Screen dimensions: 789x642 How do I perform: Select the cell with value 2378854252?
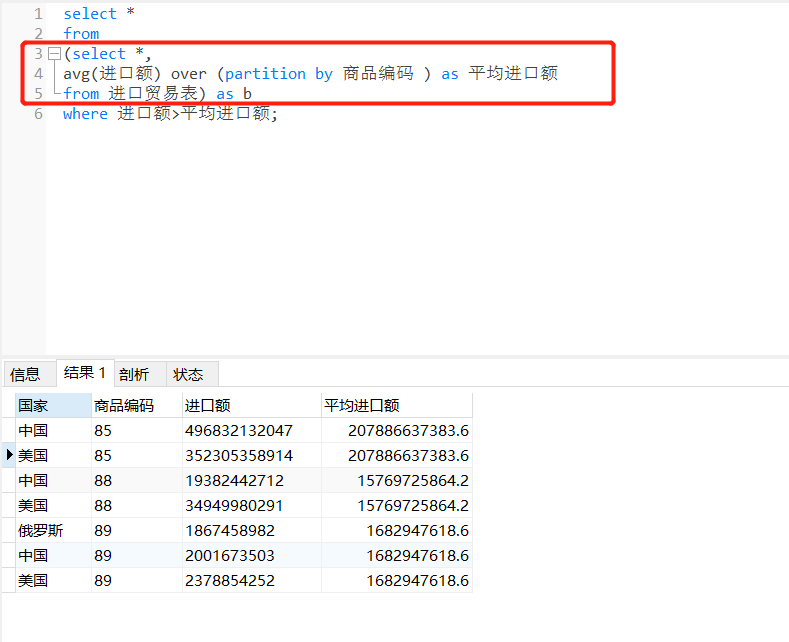point(252,581)
